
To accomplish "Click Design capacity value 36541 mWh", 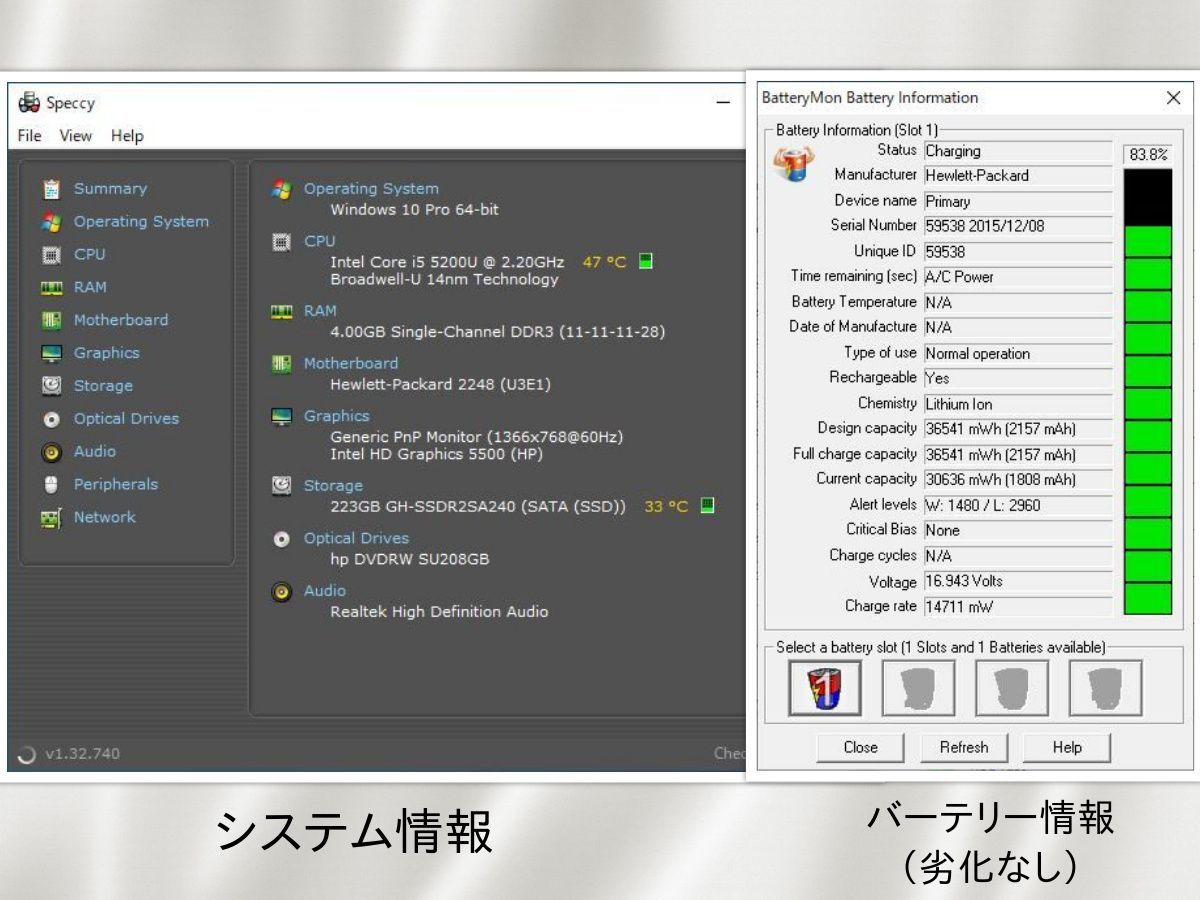I will 1018,429.
